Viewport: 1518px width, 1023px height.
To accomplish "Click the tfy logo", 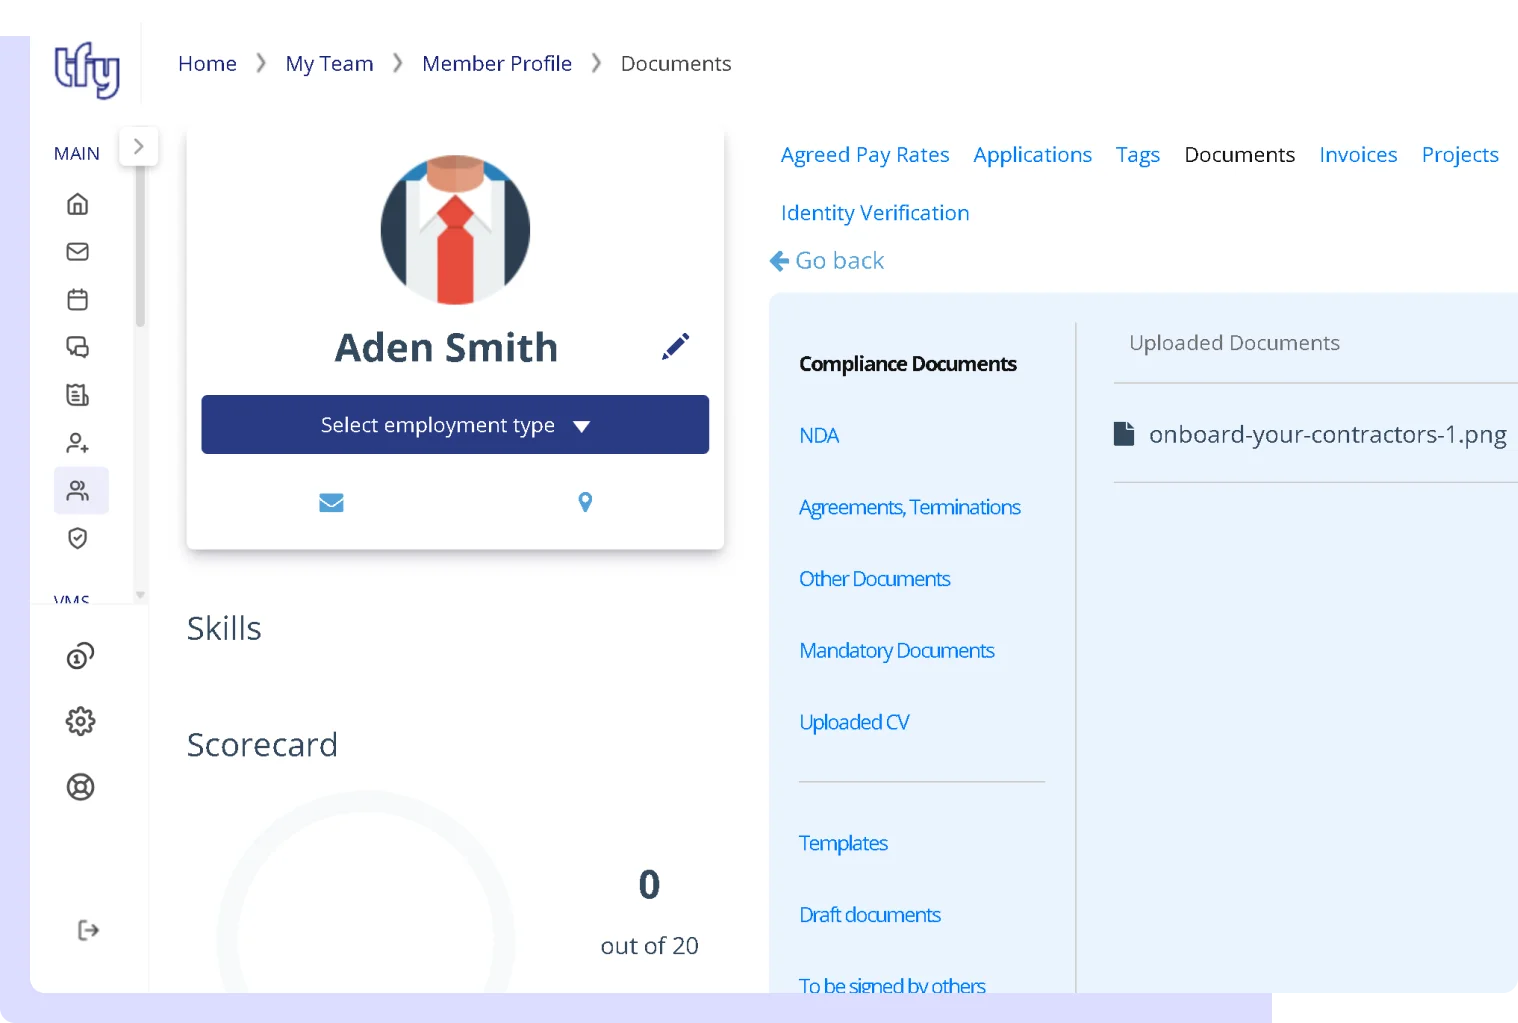I will [x=87, y=69].
